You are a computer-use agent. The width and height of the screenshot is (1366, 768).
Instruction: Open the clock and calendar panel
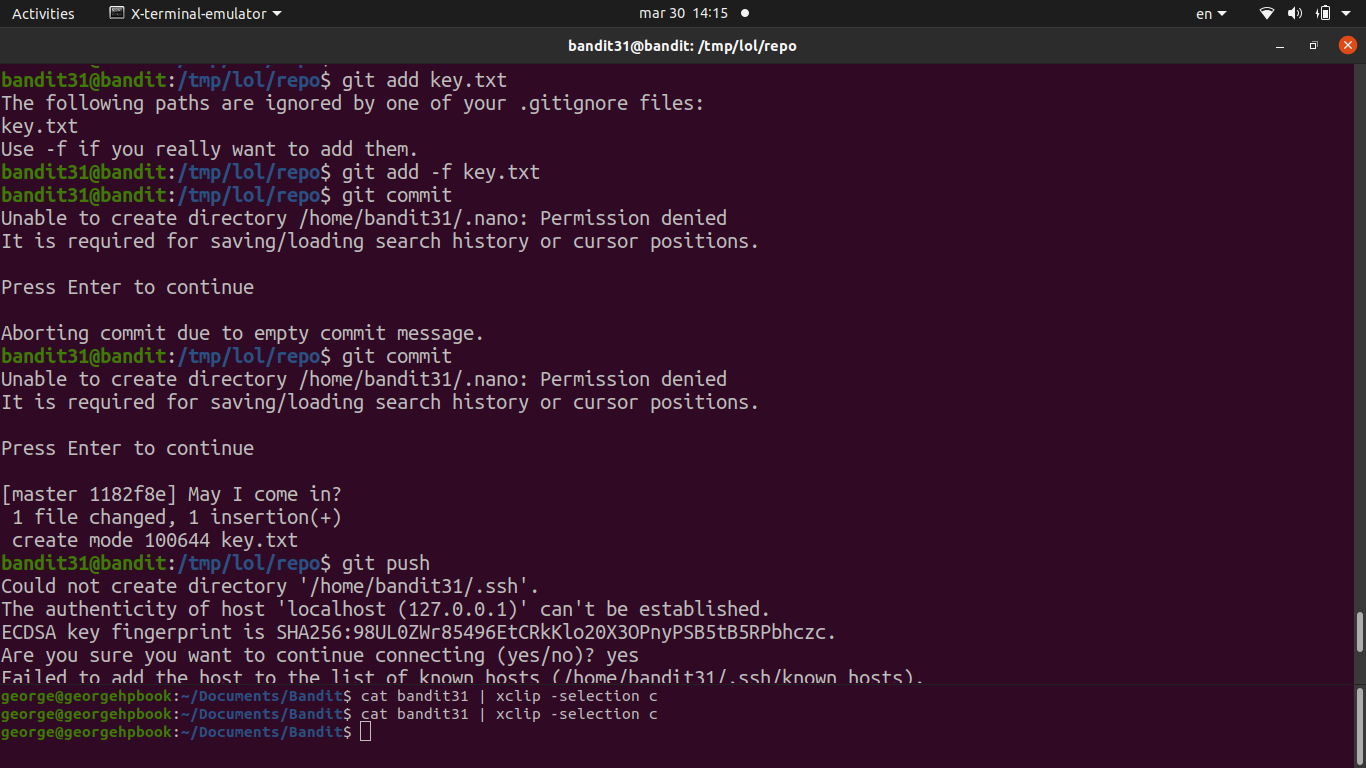[x=683, y=14]
